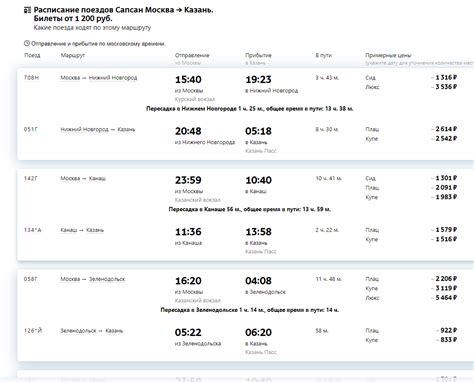The height and width of the screenshot is (382, 474).
Task: Open train 708Н number link
Action: 31,78
